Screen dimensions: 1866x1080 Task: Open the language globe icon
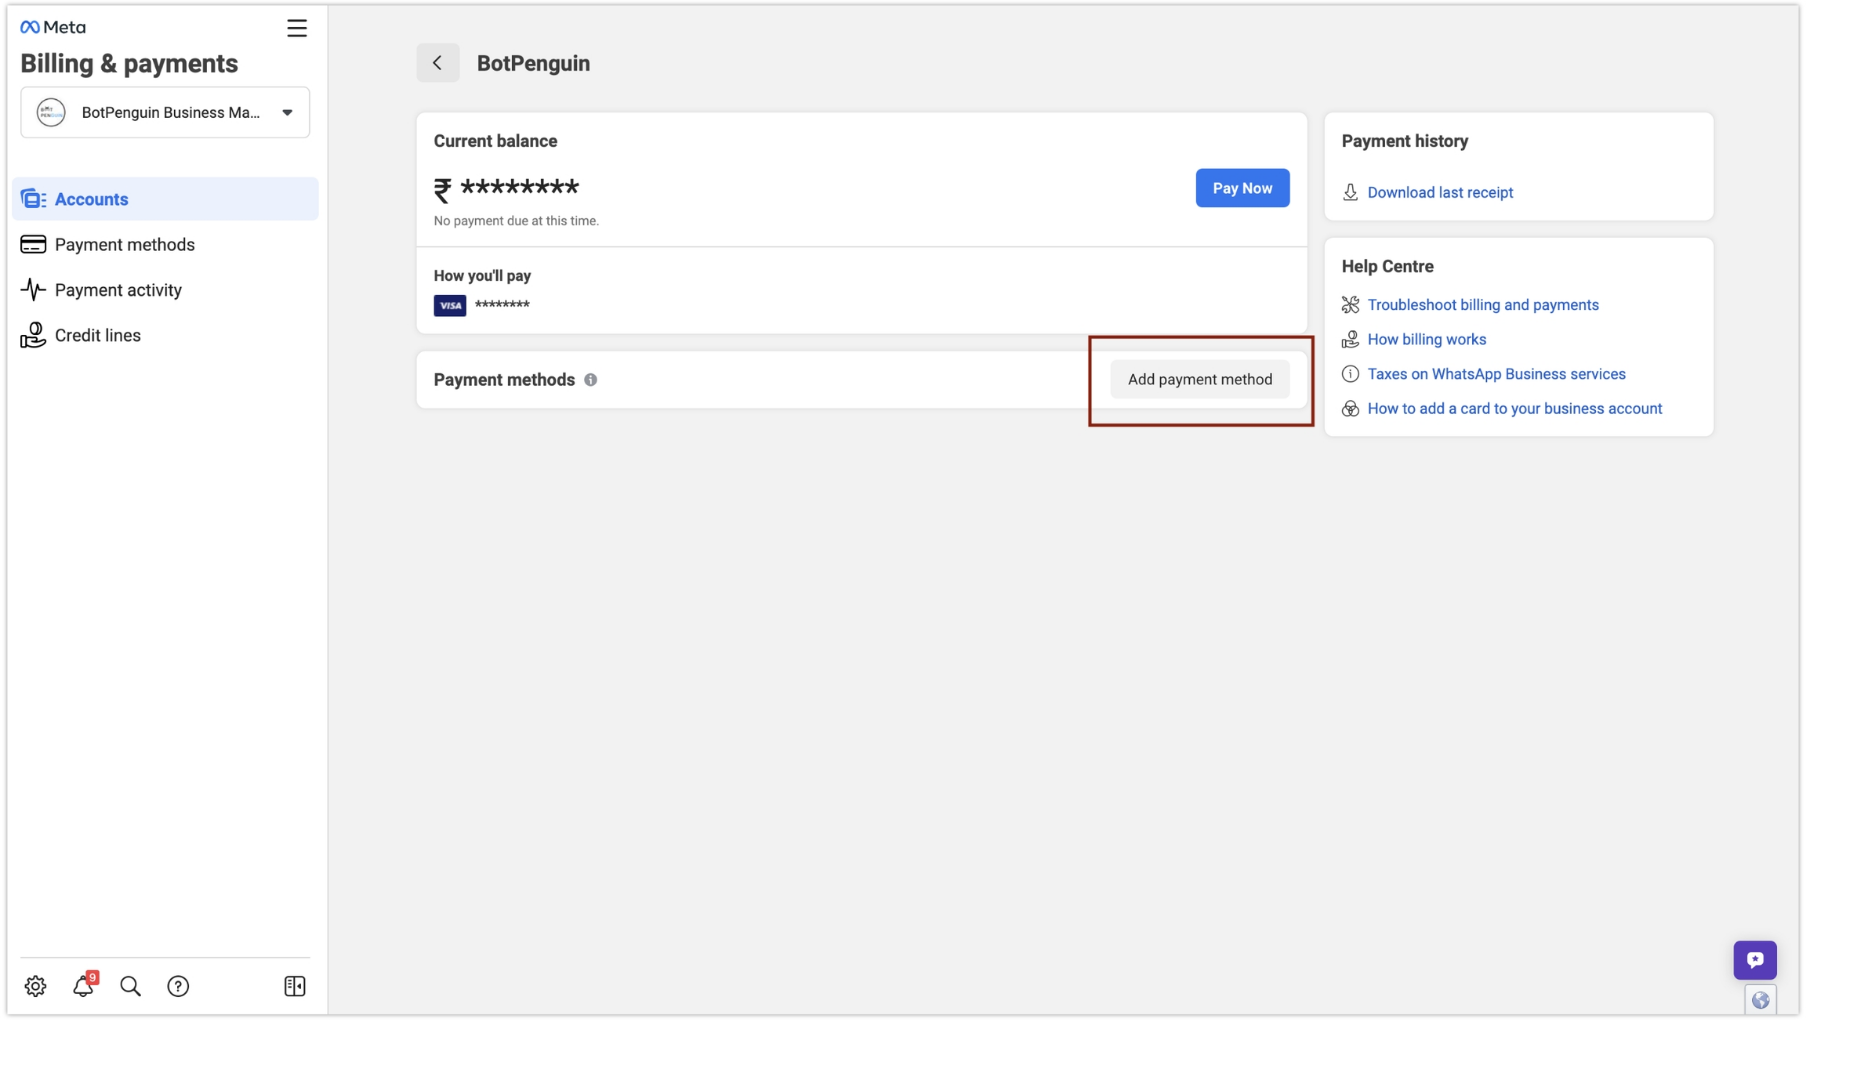(x=1760, y=998)
